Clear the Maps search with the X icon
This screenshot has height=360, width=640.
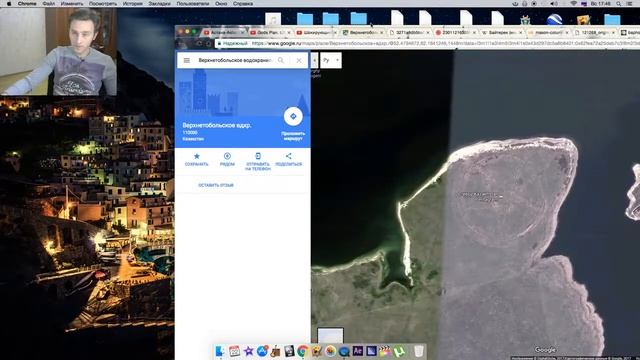pos(299,60)
